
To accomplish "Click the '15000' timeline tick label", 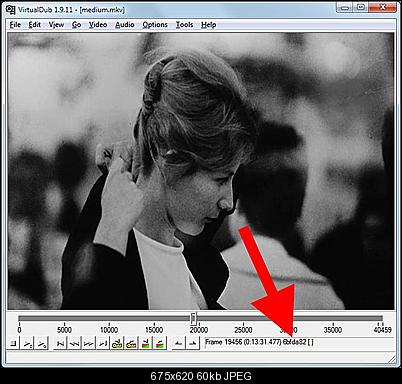I will click(154, 330).
